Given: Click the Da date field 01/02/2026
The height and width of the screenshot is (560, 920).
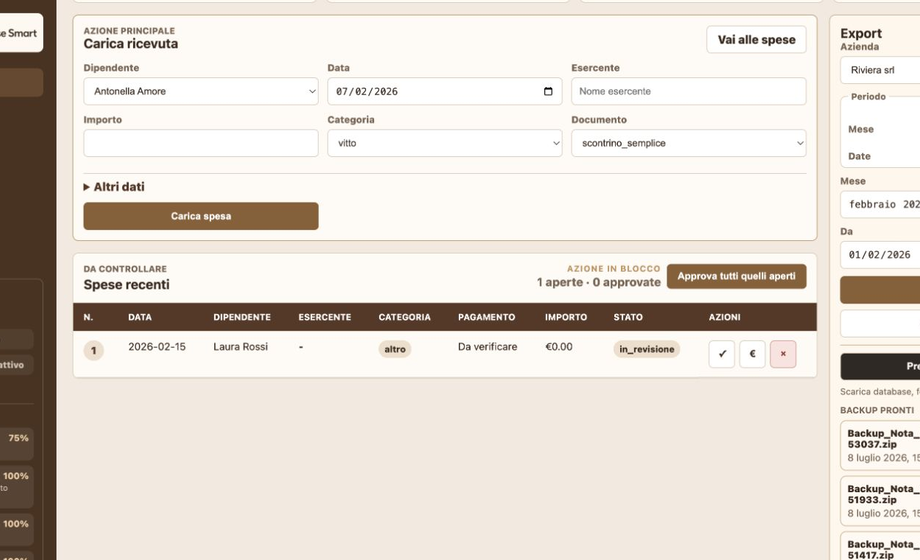Looking at the screenshot, I should [x=880, y=255].
